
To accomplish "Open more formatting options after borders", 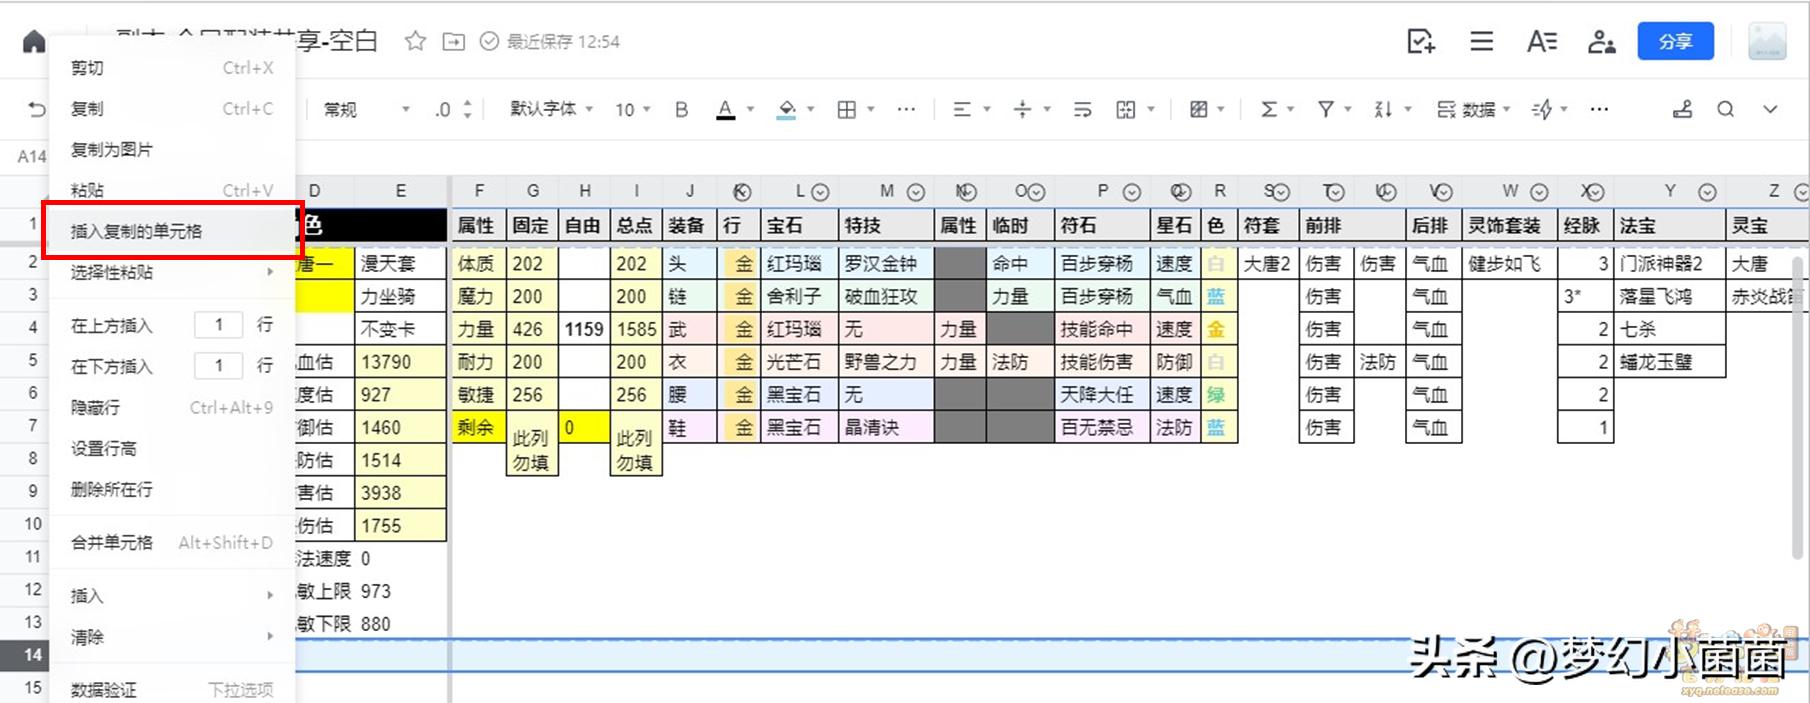I will tap(906, 109).
